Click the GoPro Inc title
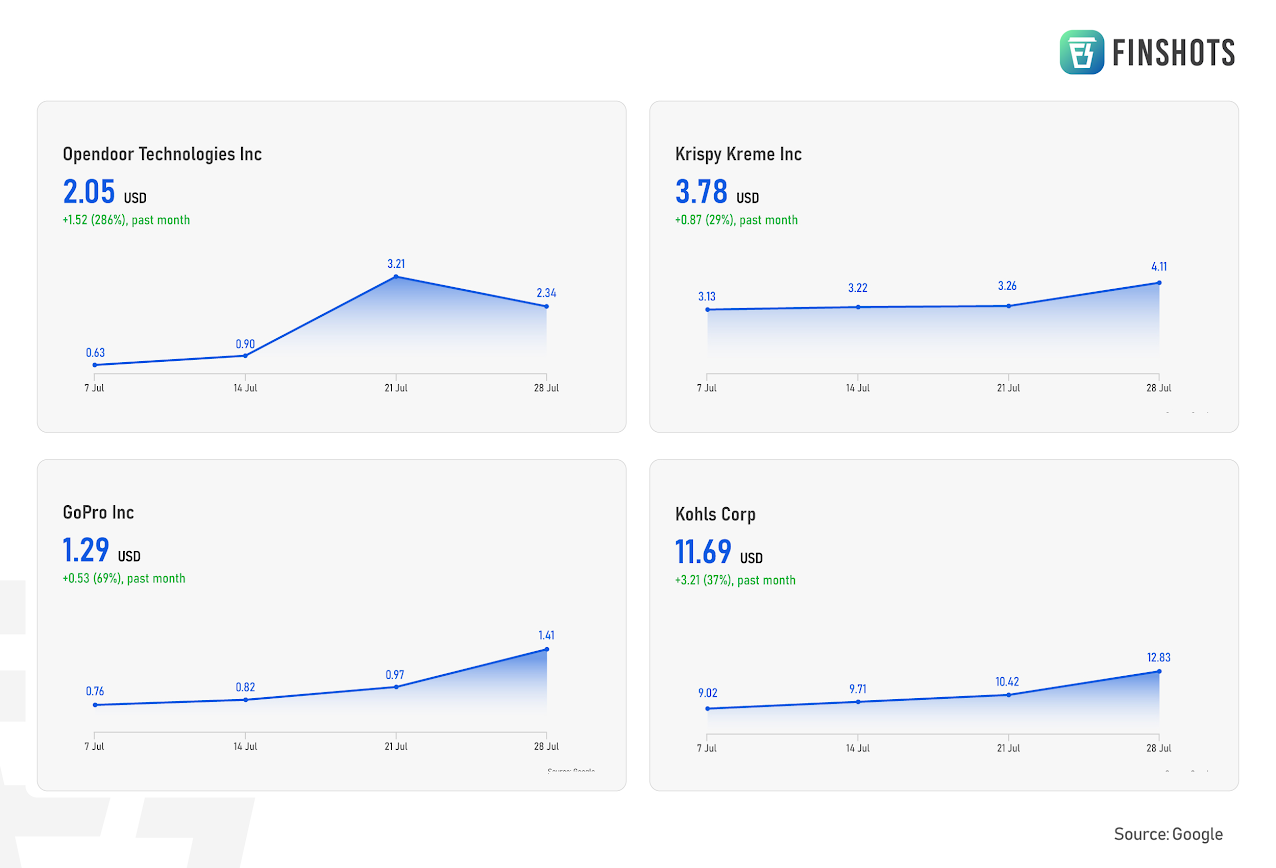 point(98,513)
